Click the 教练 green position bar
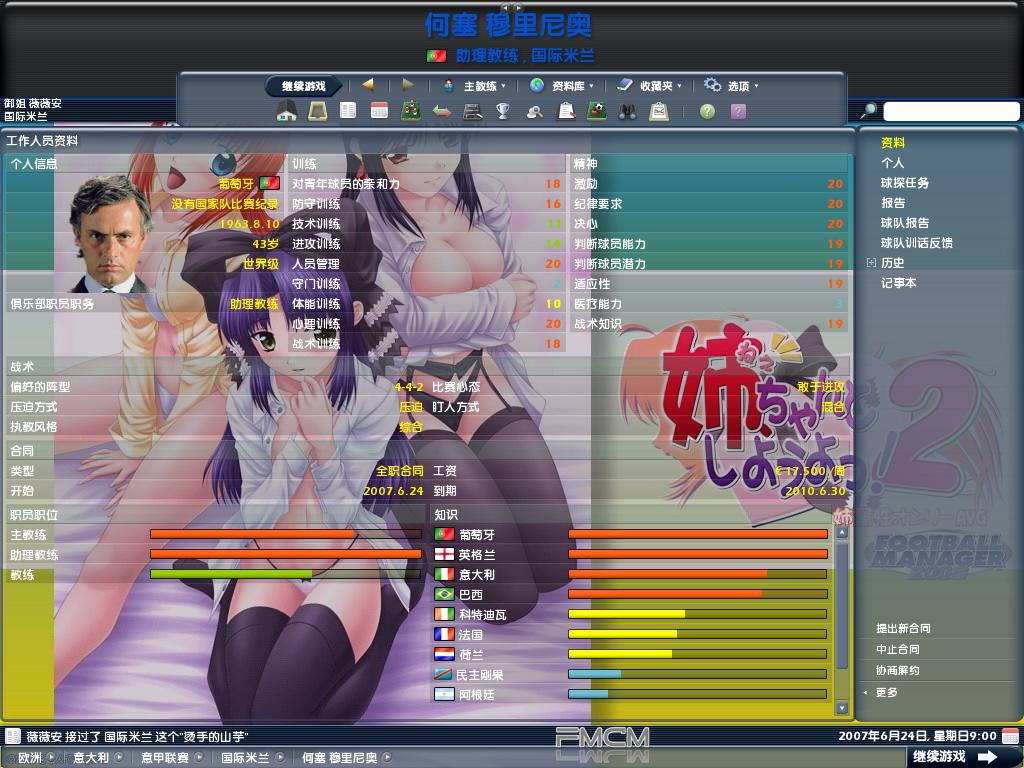 (286, 574)
